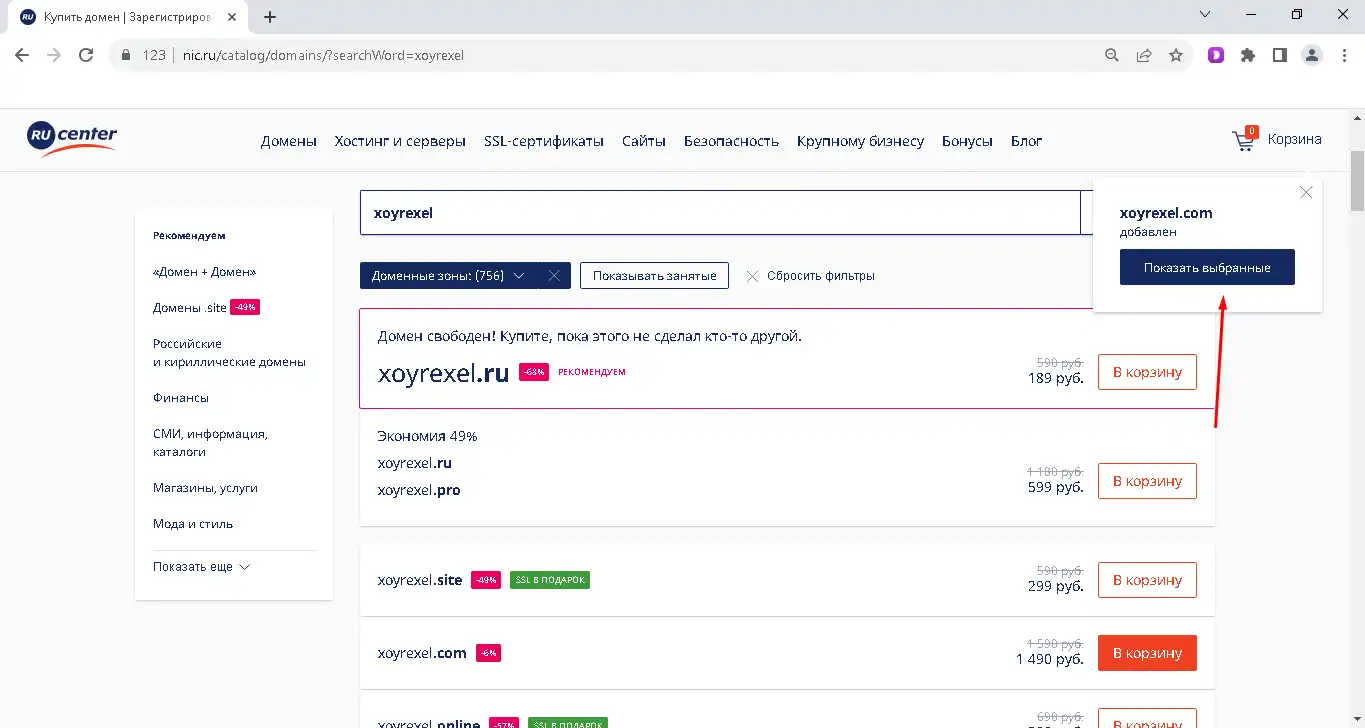
Task: Click the РЕКОМЕНДУЕМ label beside xoyrexel.ru
Action: [x=592, y=372]
